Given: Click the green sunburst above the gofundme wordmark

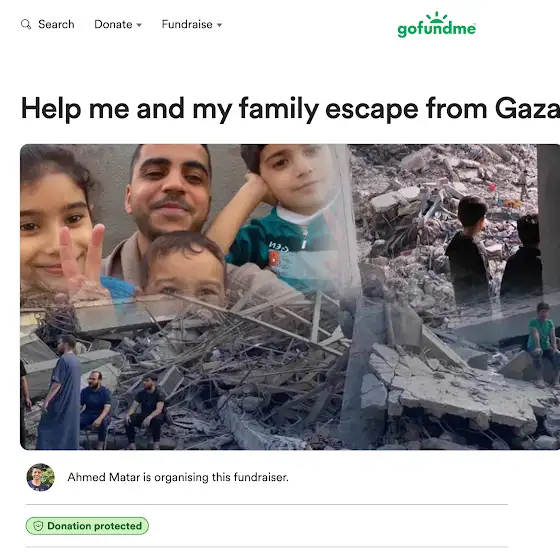Looking at the screenshot, I should (x=436, y=17).
